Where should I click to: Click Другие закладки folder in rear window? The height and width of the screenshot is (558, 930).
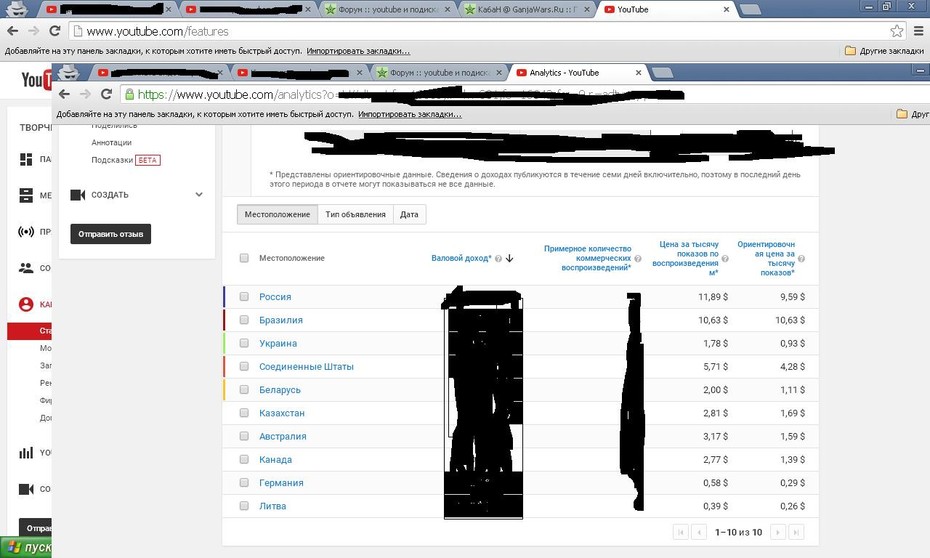pos(884,51)
